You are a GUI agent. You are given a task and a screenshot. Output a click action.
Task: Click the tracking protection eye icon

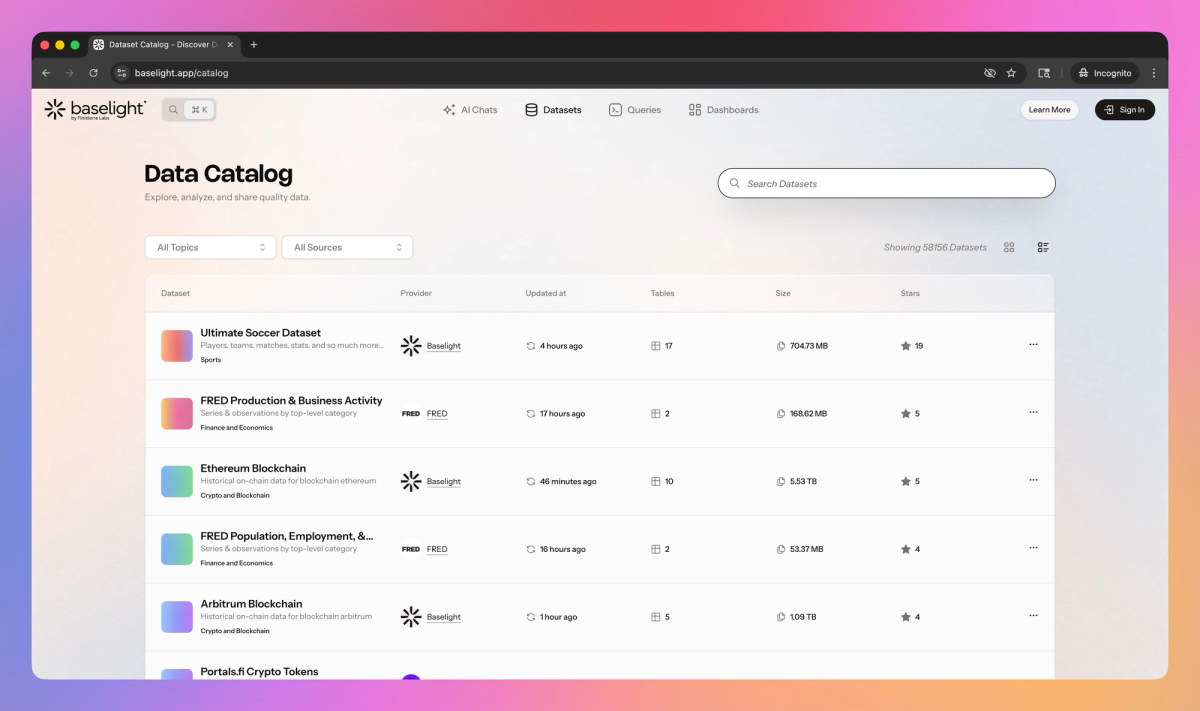tap(990, 73)
